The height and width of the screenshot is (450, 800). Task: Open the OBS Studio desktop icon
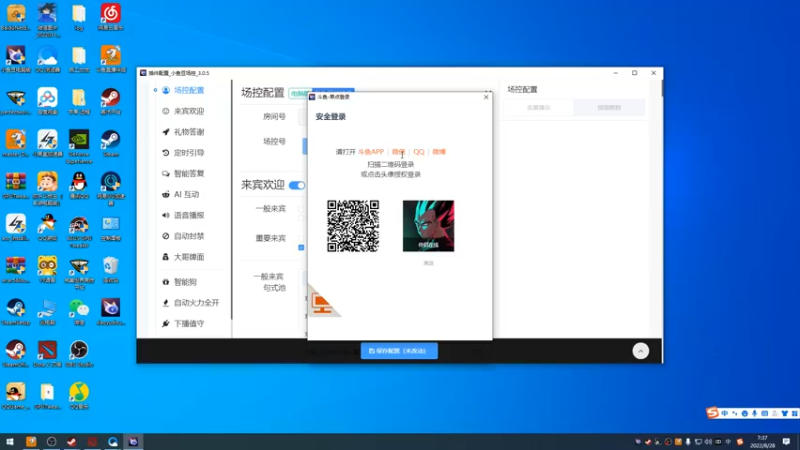point(79,353)
